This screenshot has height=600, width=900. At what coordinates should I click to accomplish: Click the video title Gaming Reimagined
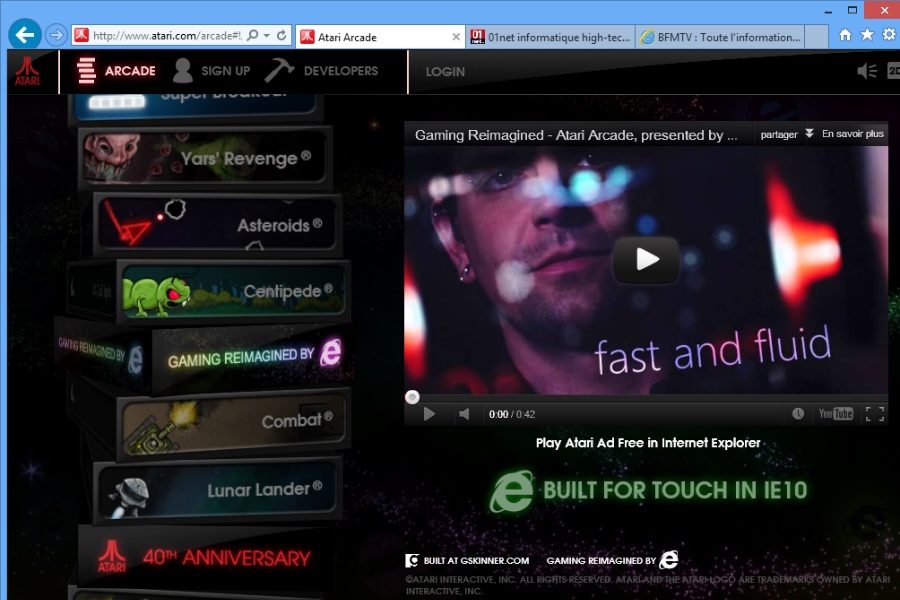[x=576, y=135]
